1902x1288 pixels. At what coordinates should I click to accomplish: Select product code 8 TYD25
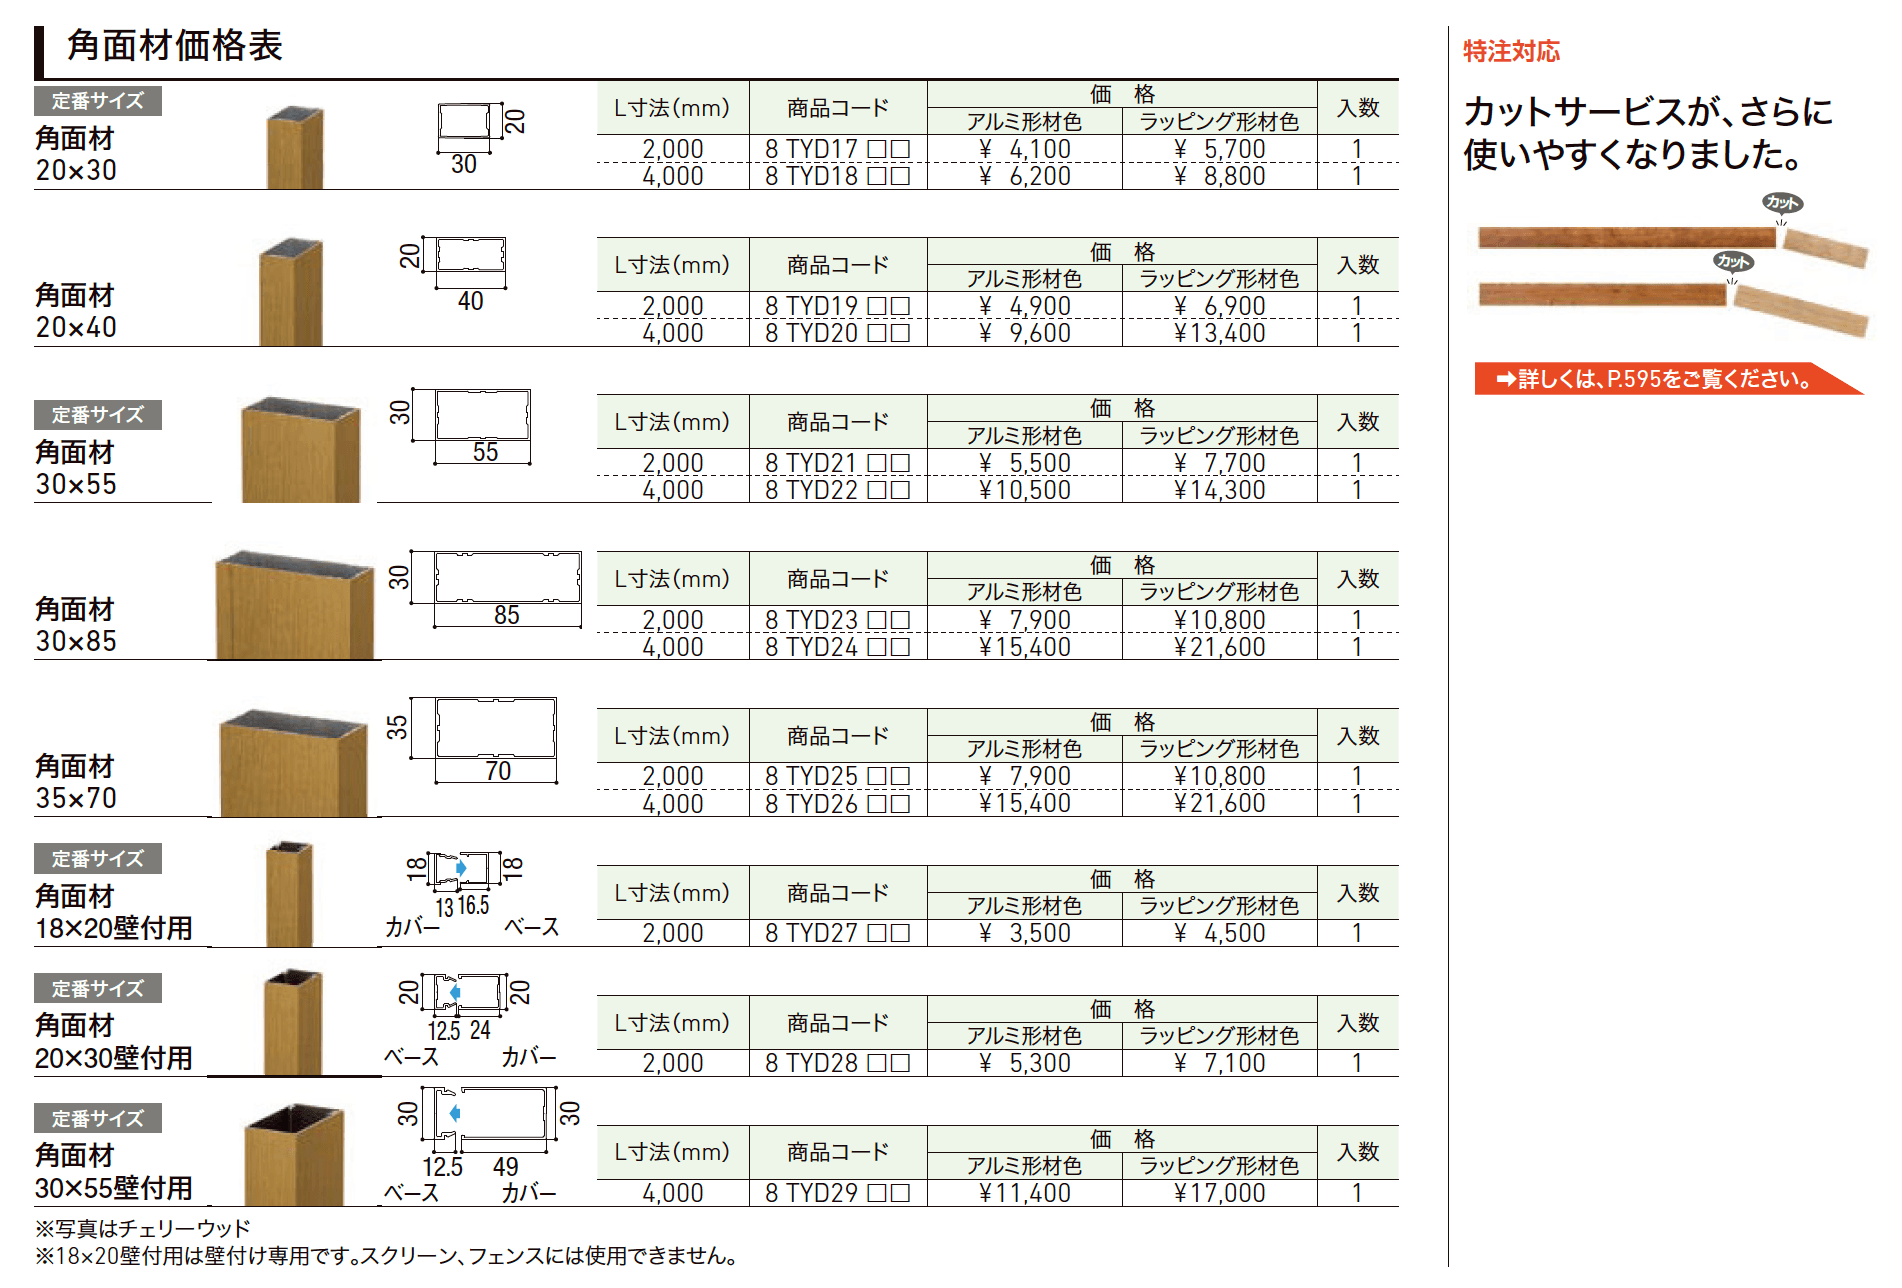(x=837, y=776)
